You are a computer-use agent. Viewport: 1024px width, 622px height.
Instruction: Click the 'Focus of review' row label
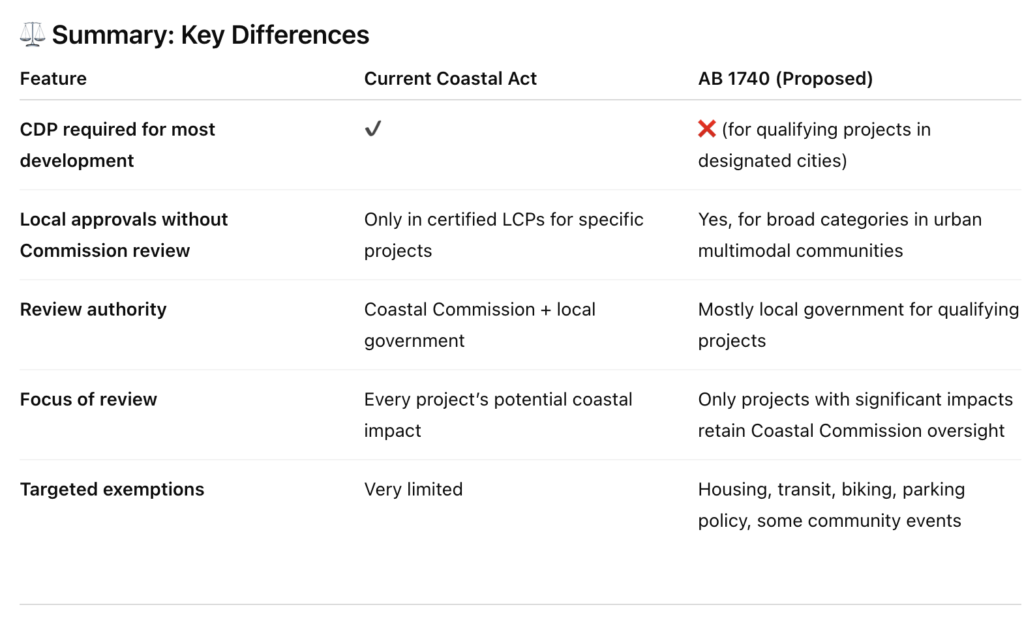click(x=88, y=399)
